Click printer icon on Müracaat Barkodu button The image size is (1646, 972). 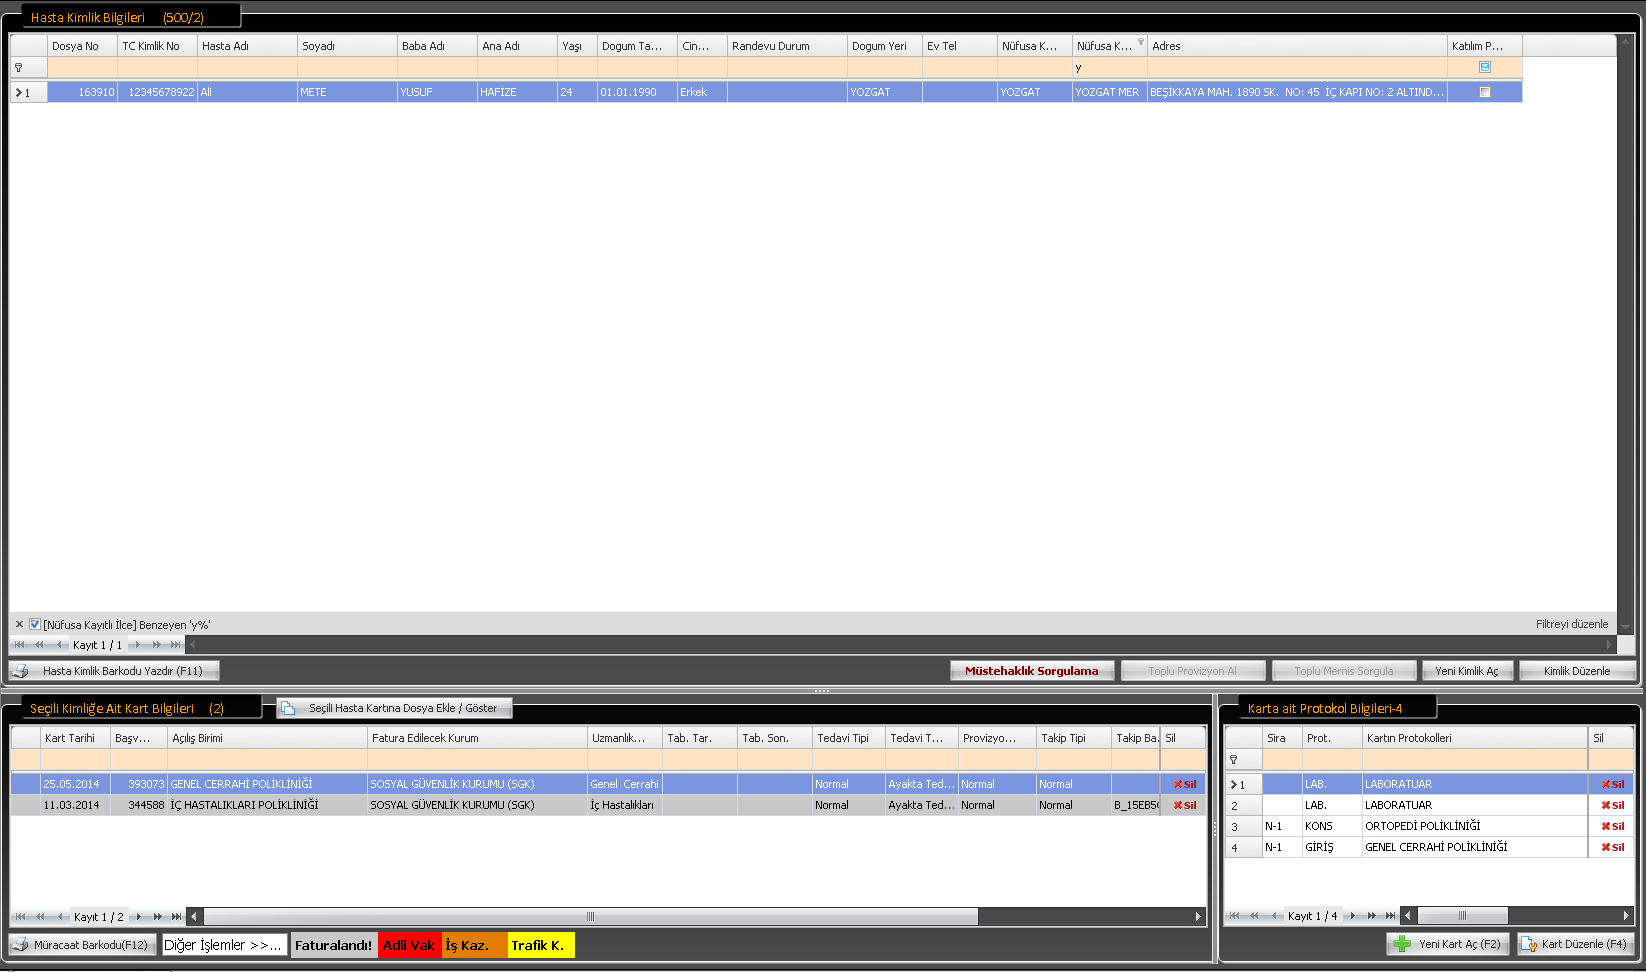point(20,945)
